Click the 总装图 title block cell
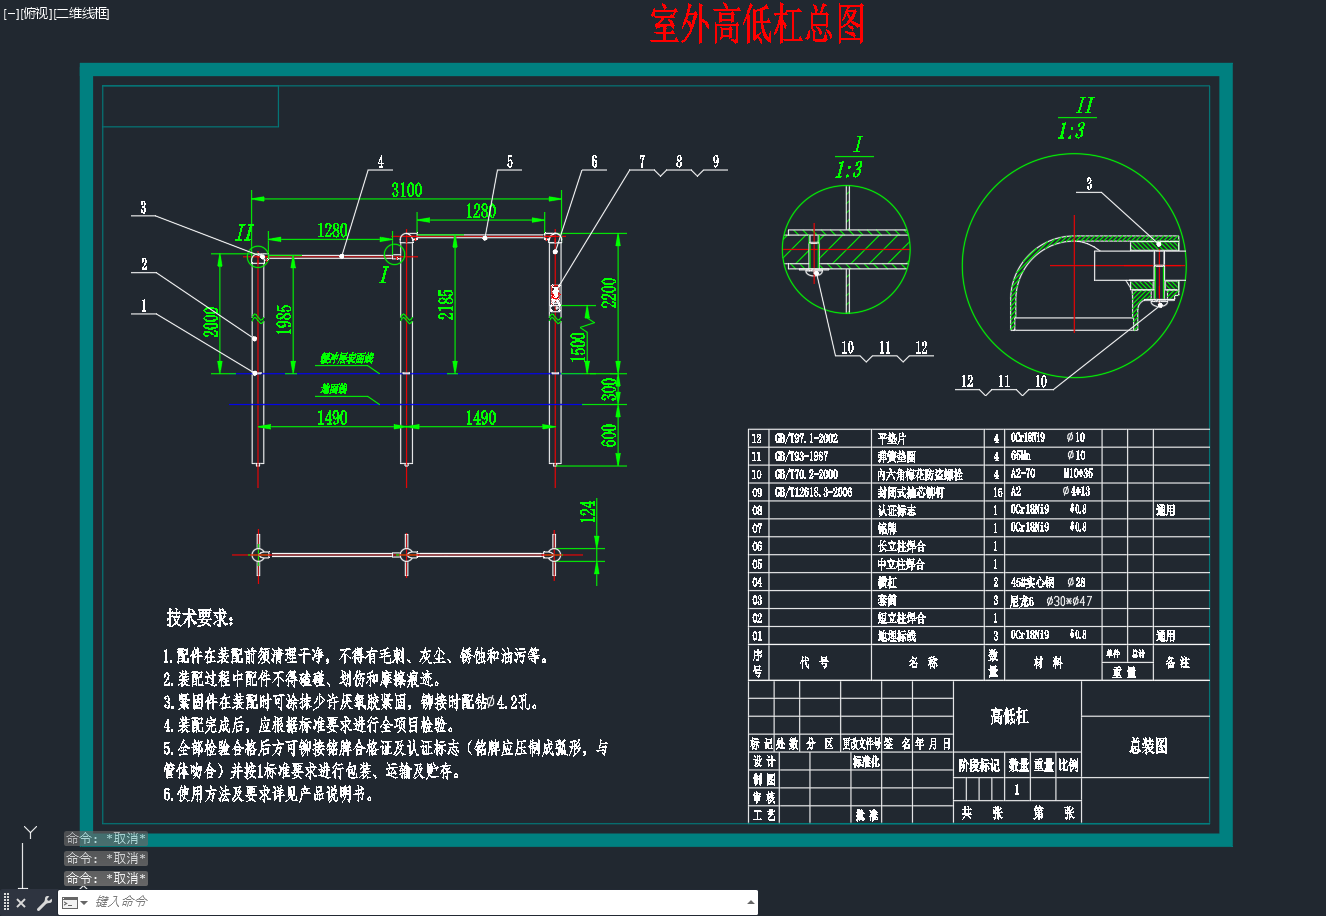 click(x=1148, y=746)
